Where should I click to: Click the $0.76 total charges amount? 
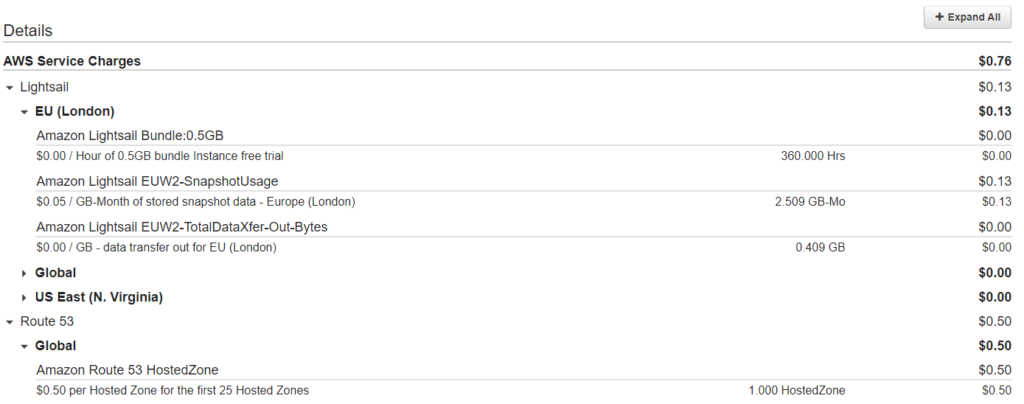pos(995,61)
